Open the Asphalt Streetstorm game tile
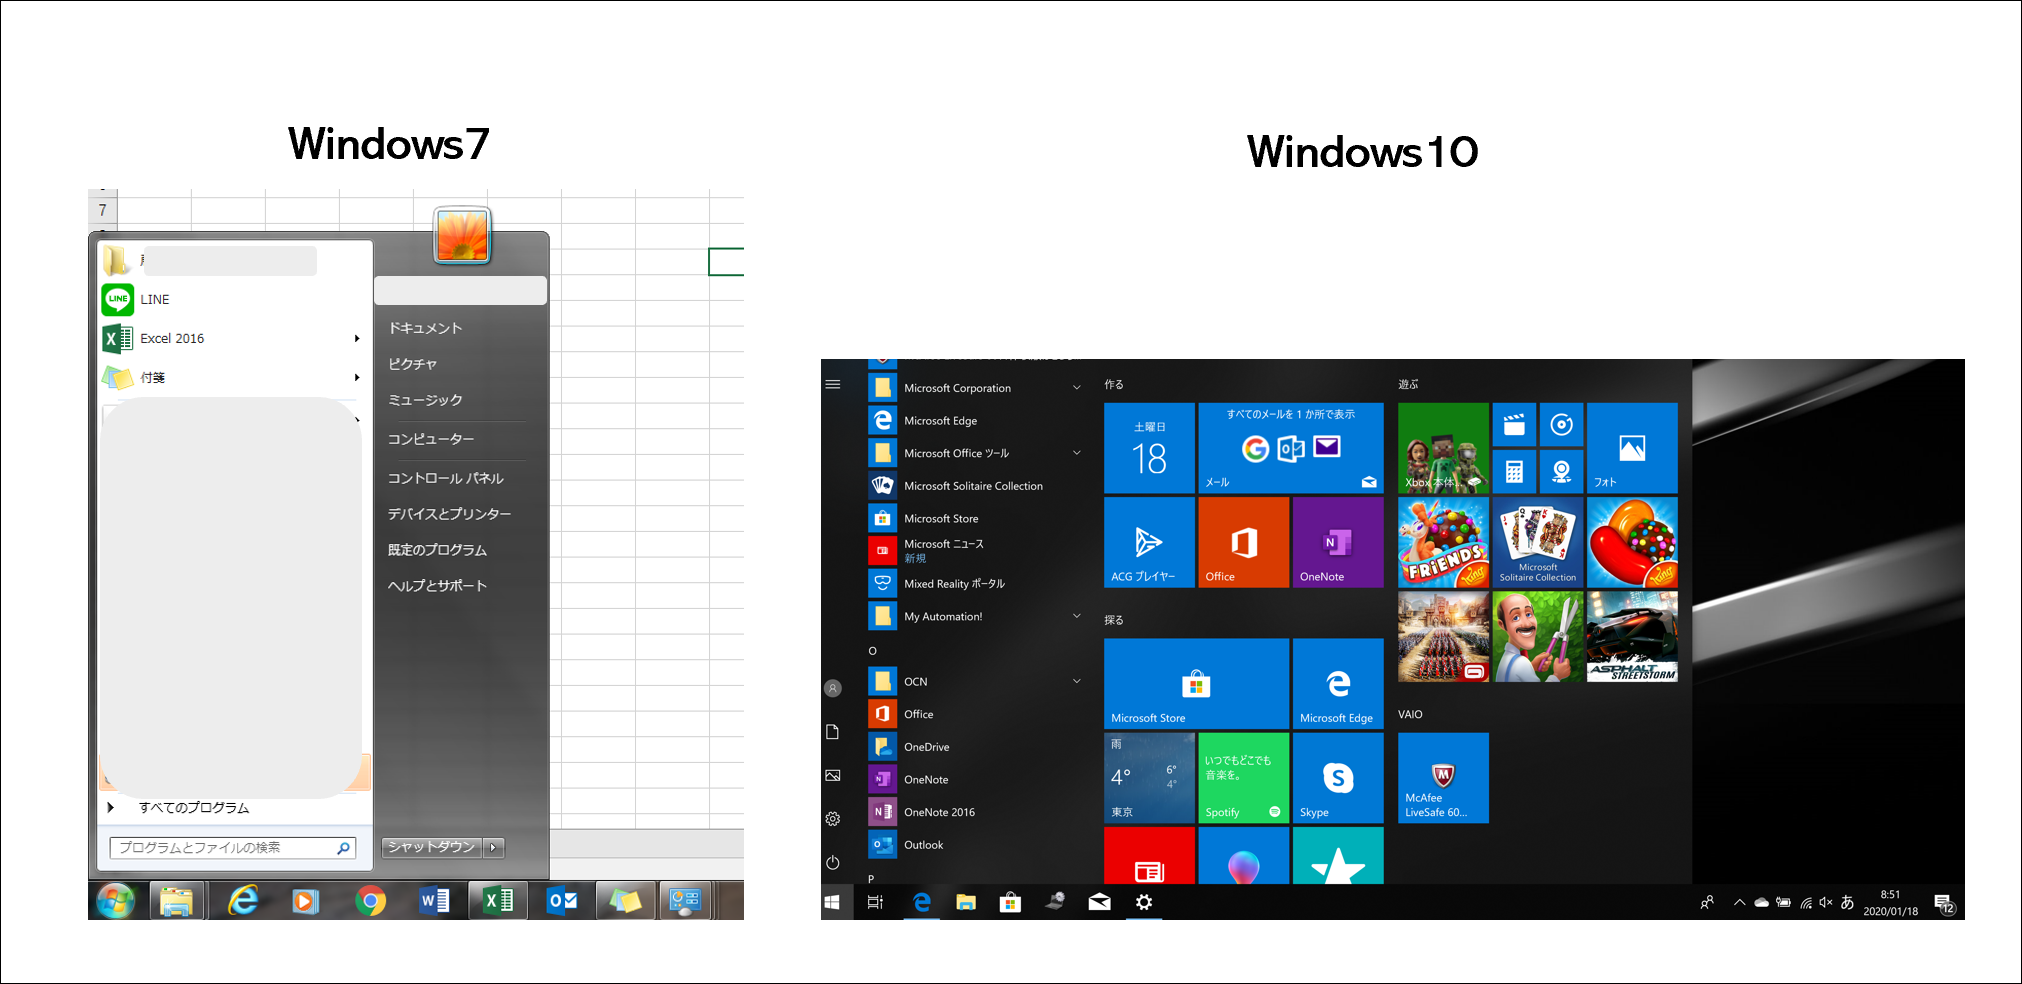Image resolution: width=2022 pixels, height=984 pixels. (1632, 637)
